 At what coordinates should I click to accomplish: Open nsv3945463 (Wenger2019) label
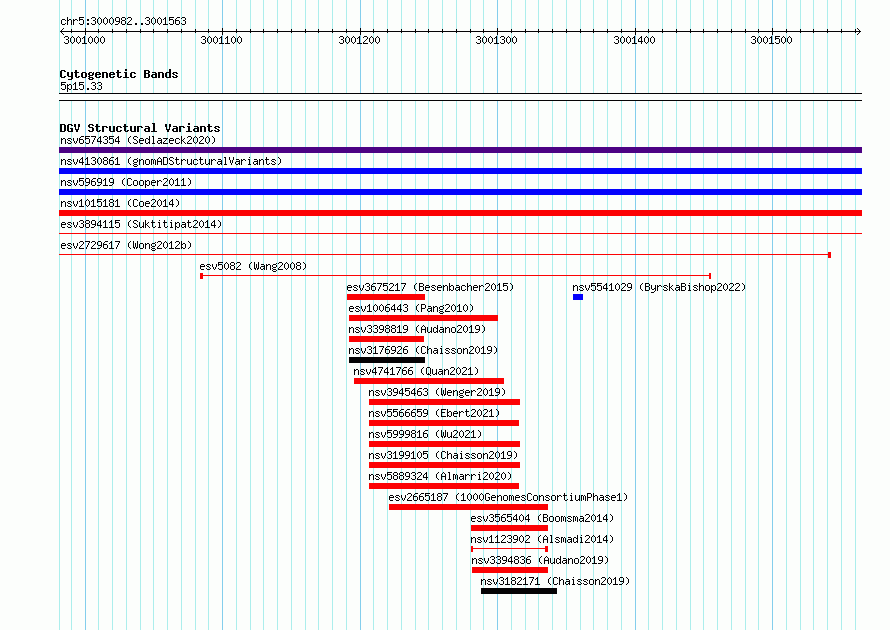436,392
